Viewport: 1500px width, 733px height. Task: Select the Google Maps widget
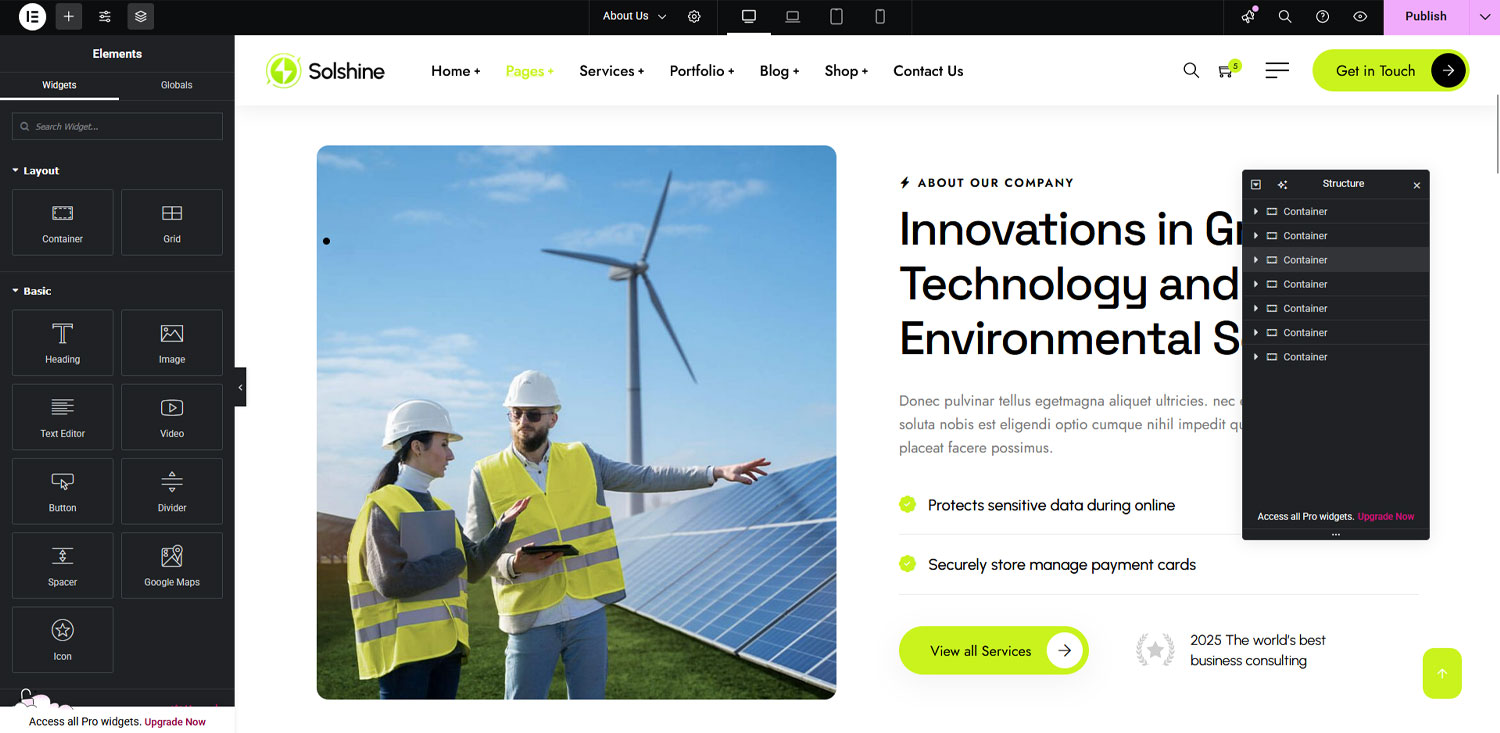172,565
